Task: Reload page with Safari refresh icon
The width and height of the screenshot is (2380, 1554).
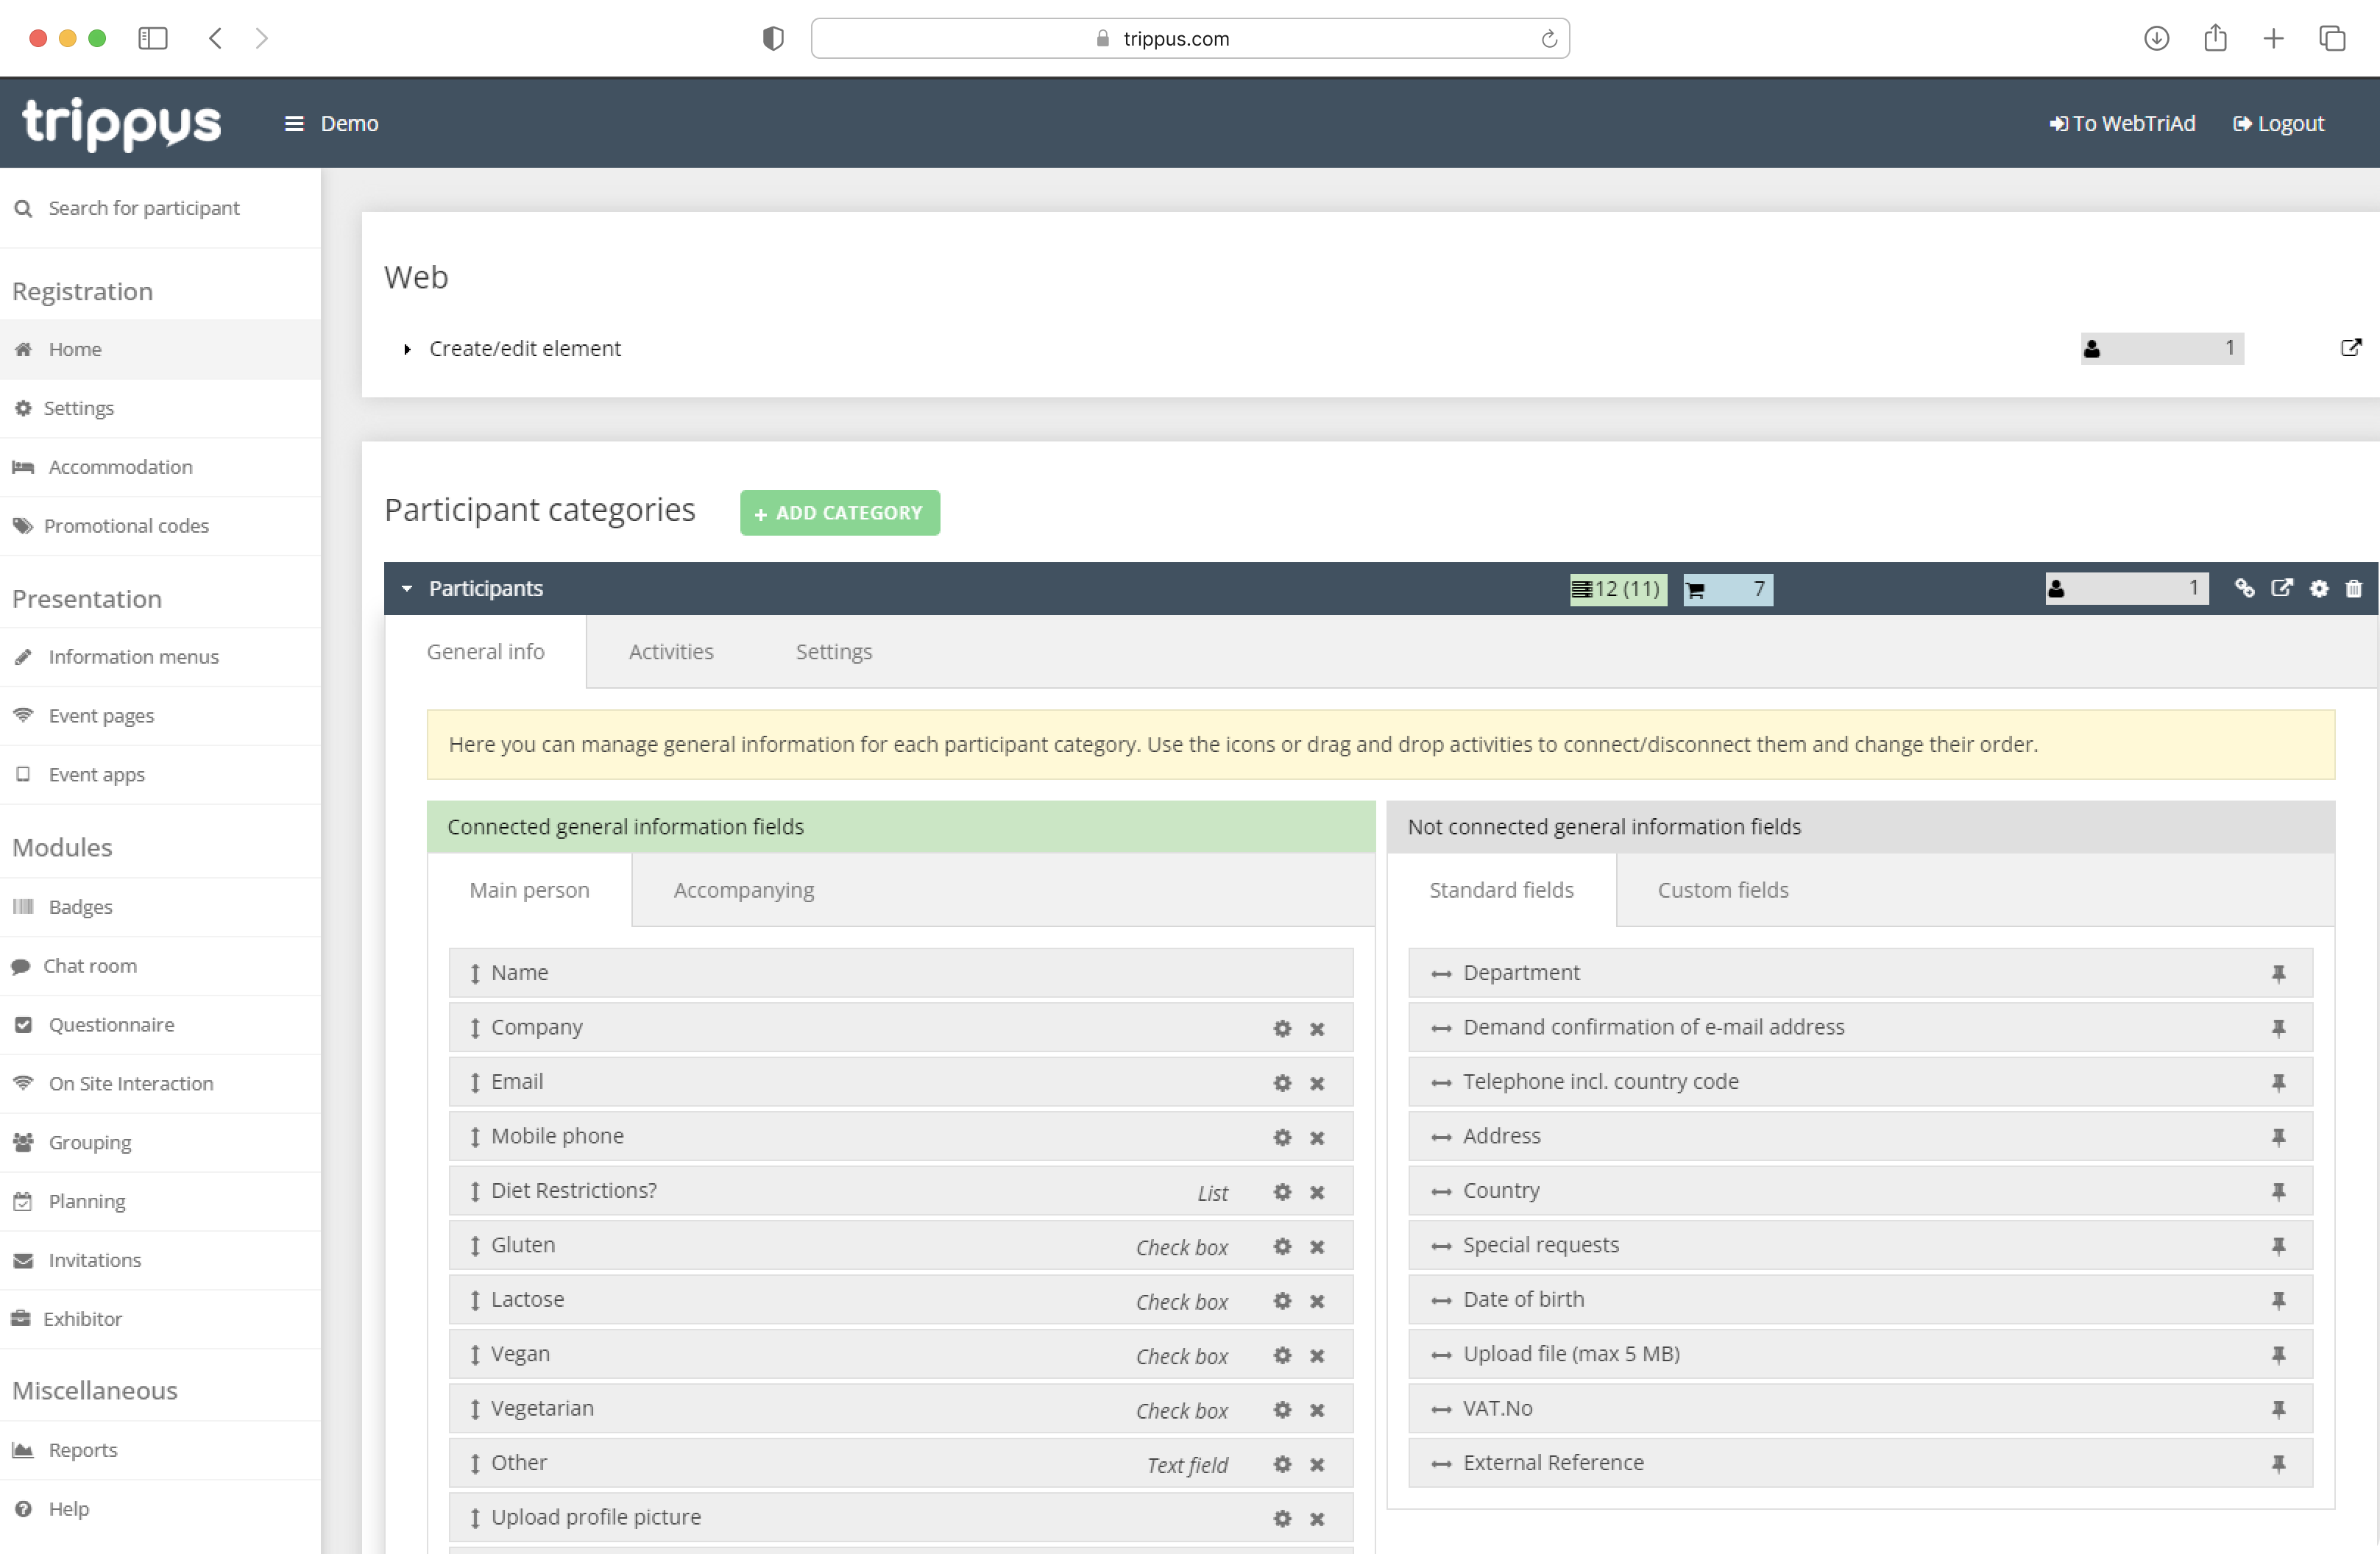Action: pos(1548,38)
